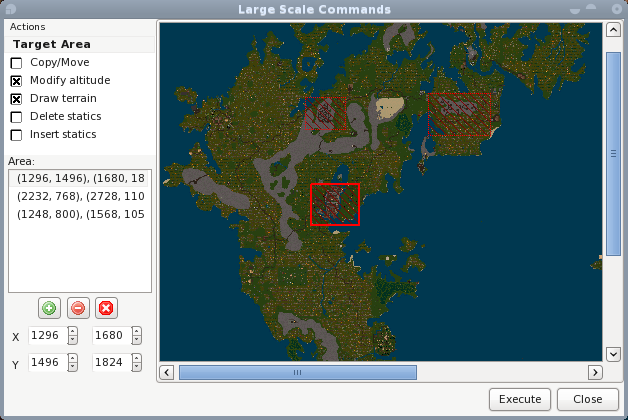This screenshot has height=420, width=628.
Task: Increase the first X value with its stepper
Action: 72,331
